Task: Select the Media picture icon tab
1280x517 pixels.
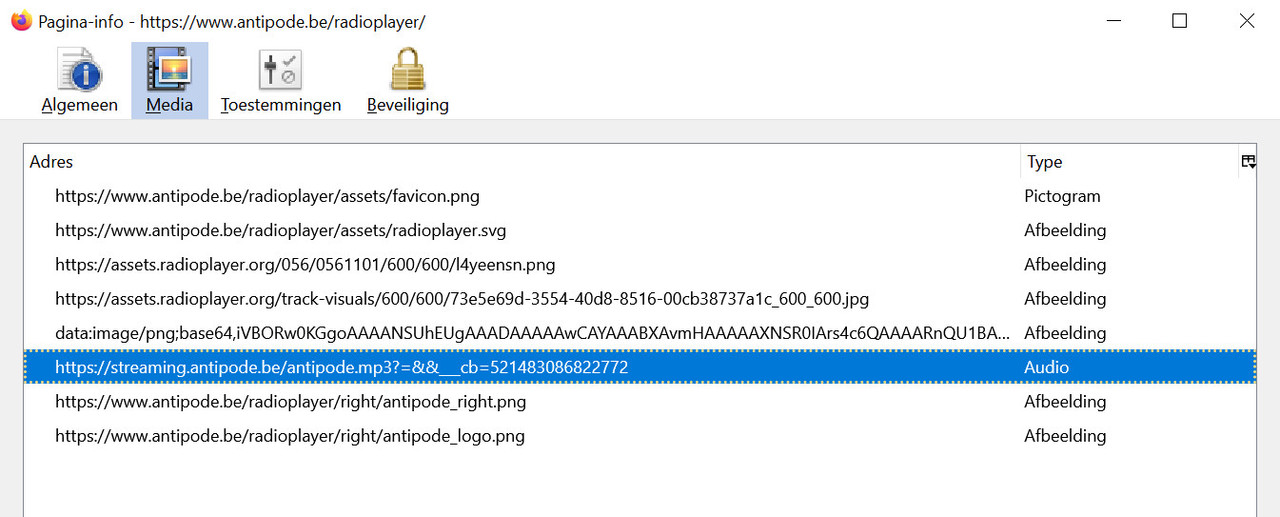Action: coord(169,81)
